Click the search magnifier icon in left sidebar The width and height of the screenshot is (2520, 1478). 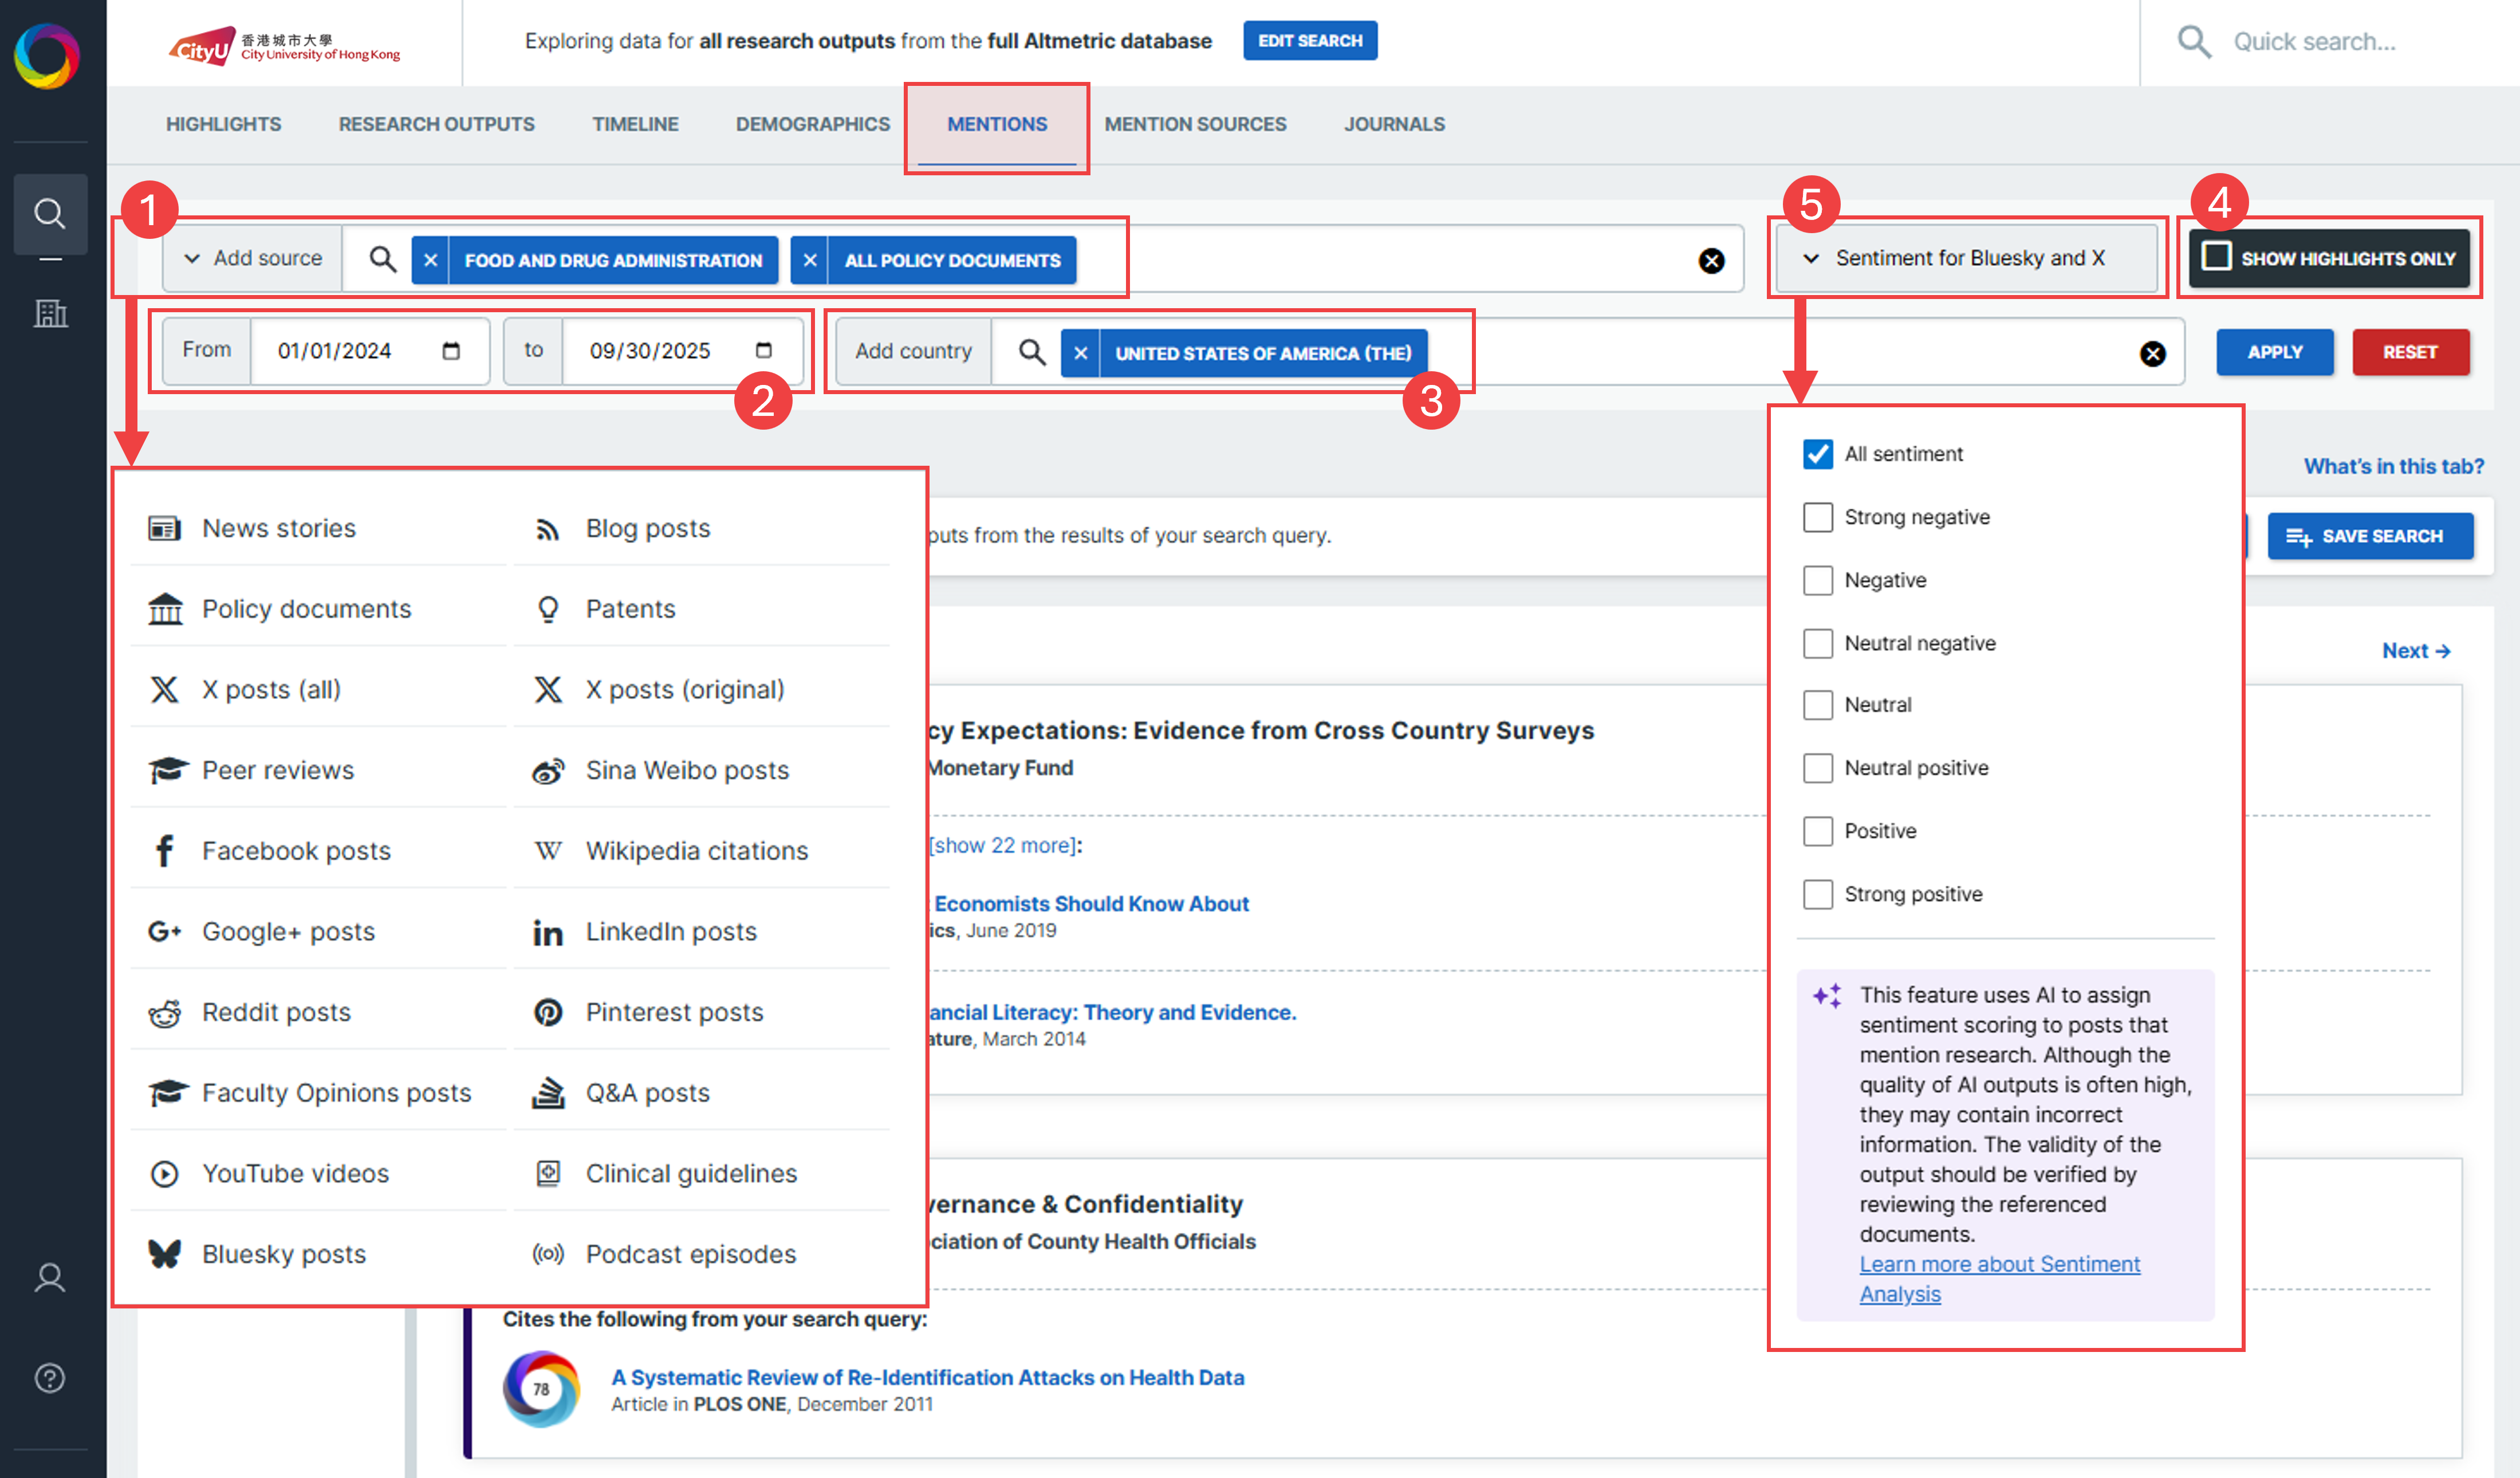(49, 213)
